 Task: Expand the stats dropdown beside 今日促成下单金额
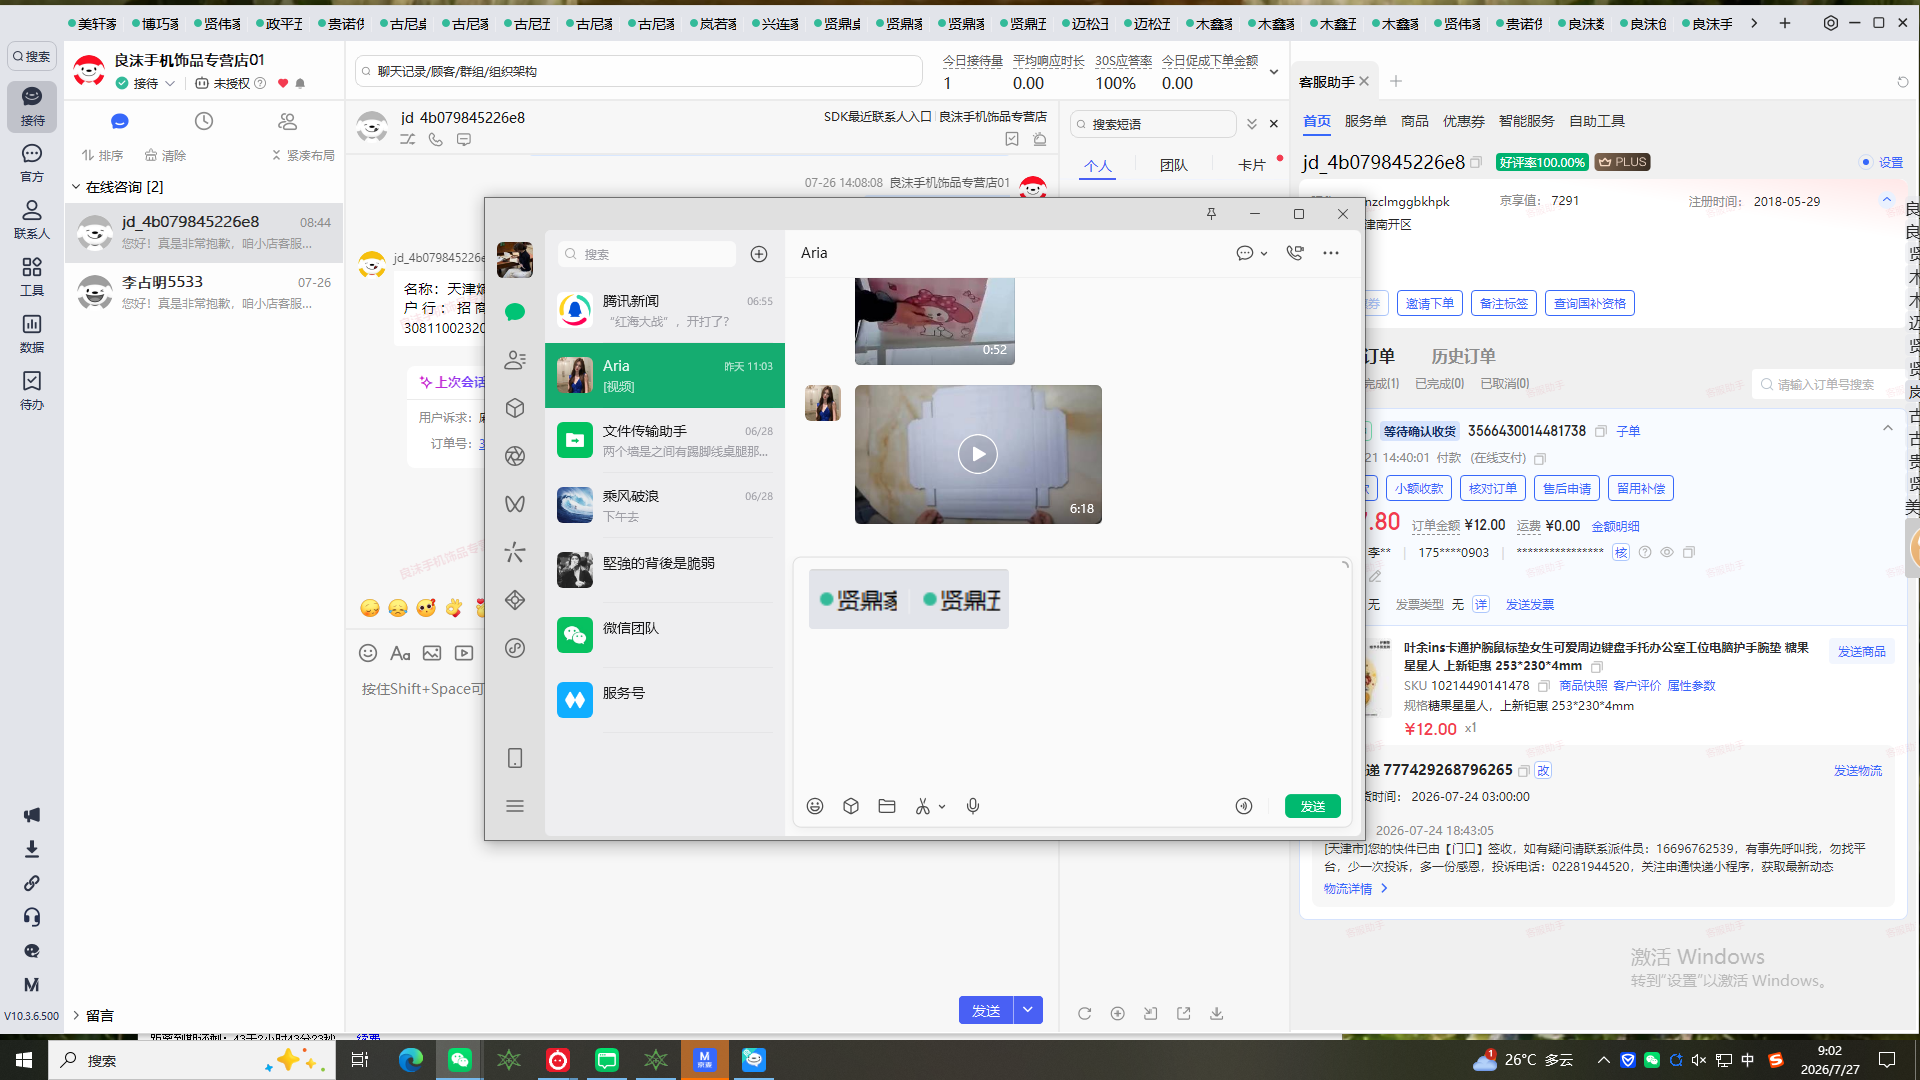(x=1274, y=72)
